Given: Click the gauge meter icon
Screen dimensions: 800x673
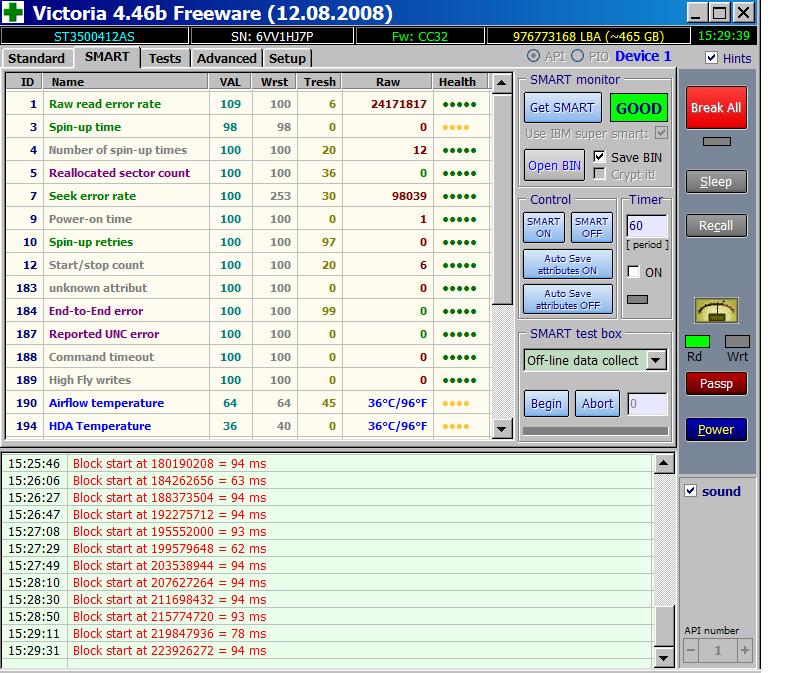Looking at the screenshot, I should tap(716, 310).
